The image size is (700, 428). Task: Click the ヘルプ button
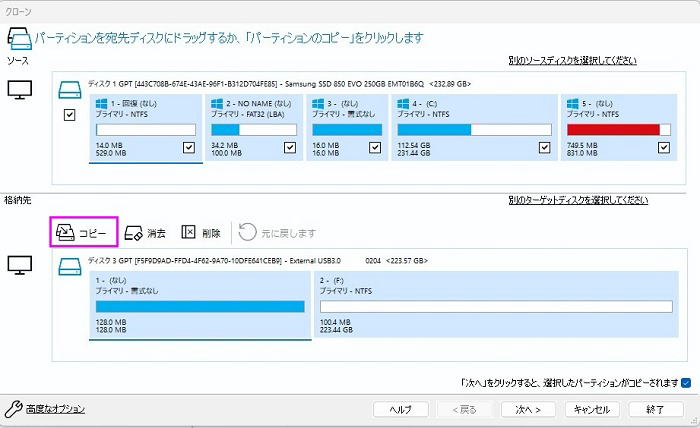pos(401,410)
